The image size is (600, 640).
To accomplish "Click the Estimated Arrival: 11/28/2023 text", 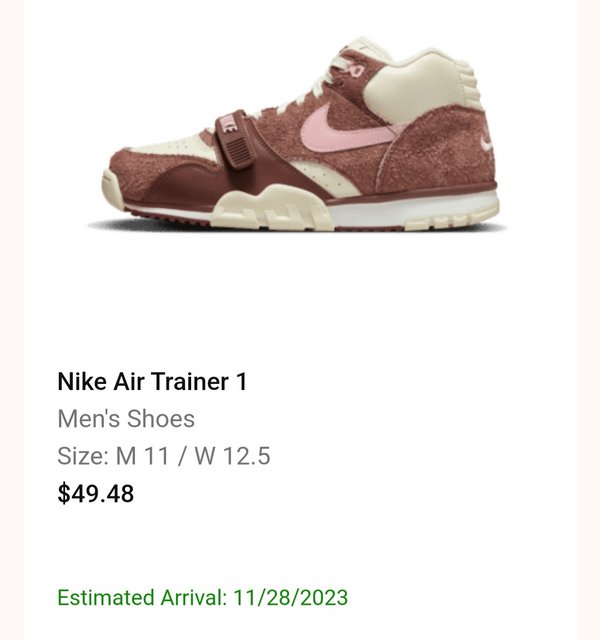I will point(202,597).
